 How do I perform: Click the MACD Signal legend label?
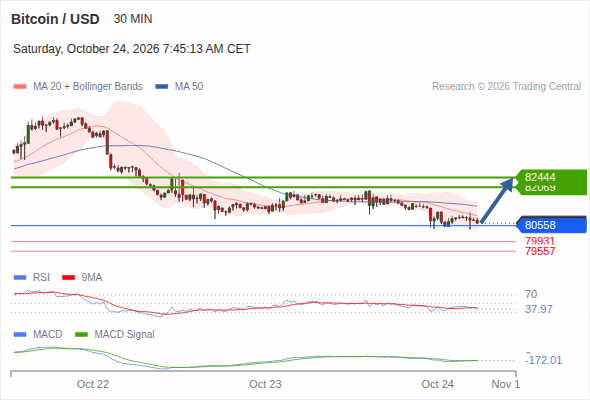point(125,335)
